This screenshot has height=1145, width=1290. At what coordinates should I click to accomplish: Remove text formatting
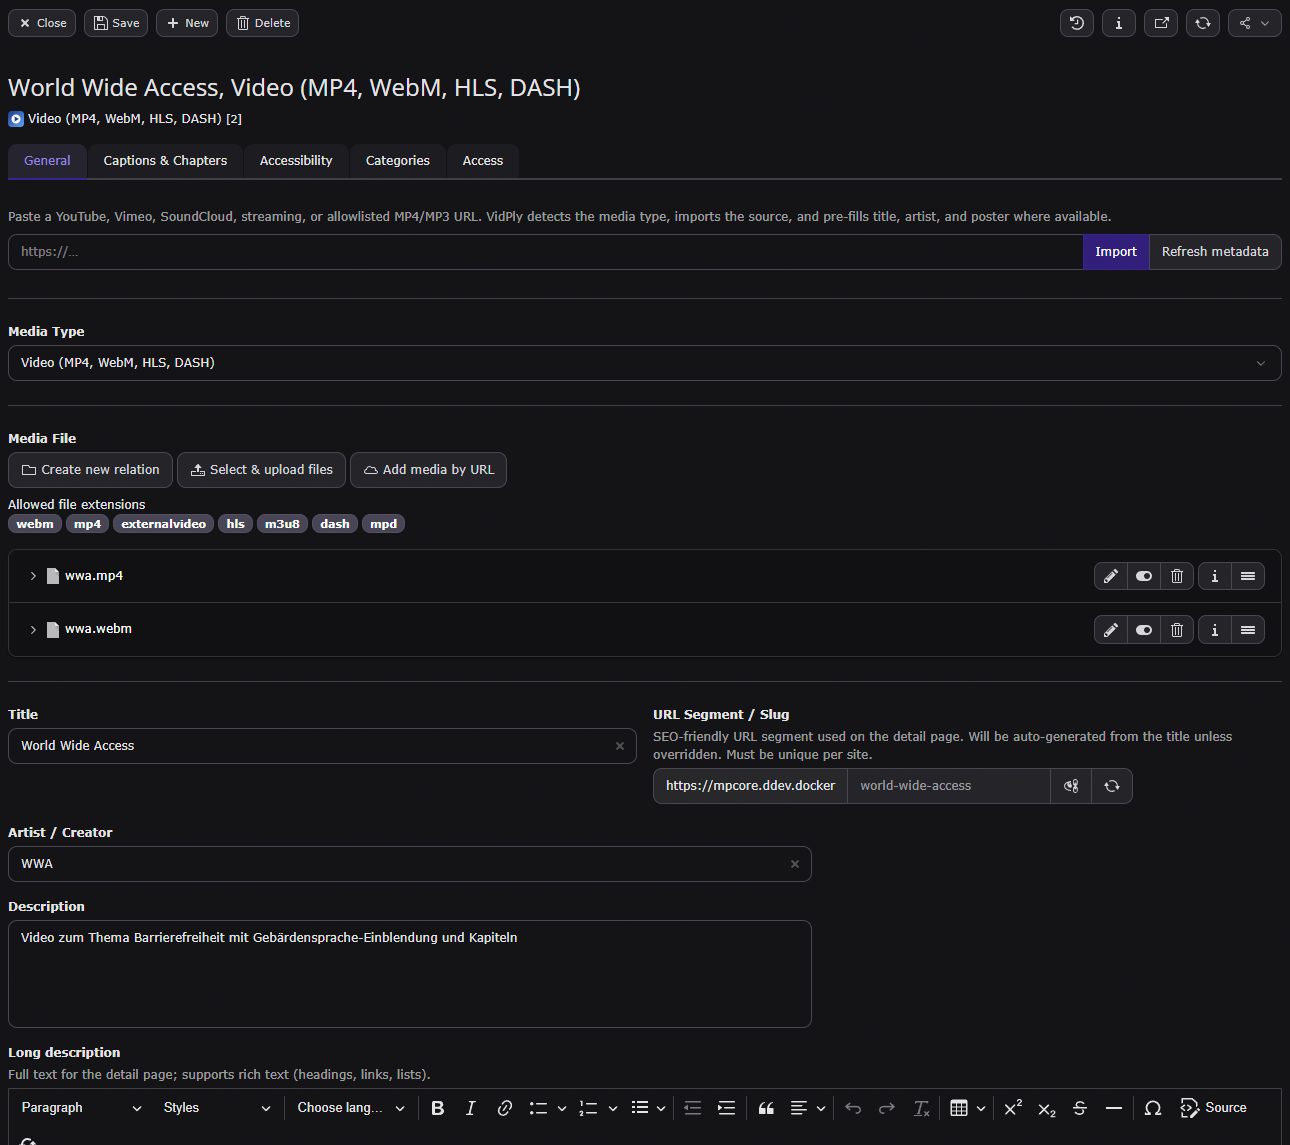[921, 1108]
